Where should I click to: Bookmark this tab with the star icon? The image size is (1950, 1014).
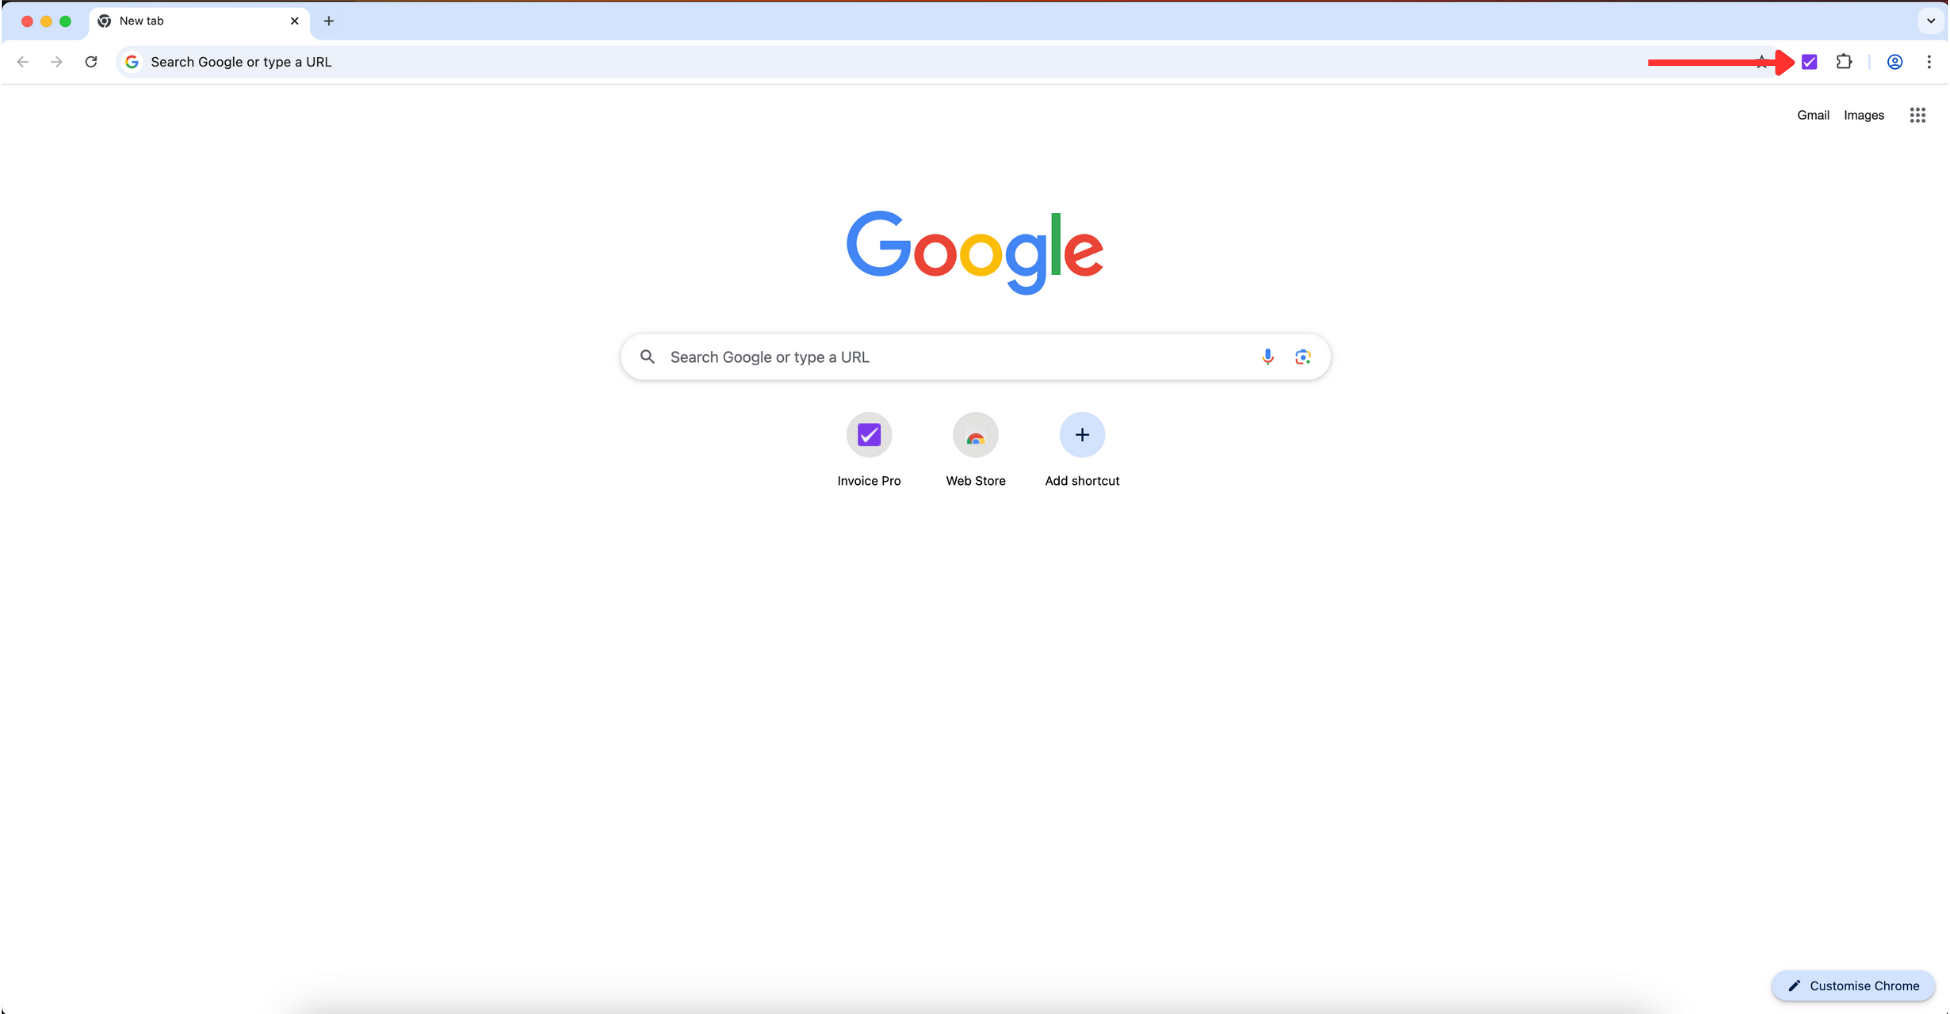coord(1762,62)
